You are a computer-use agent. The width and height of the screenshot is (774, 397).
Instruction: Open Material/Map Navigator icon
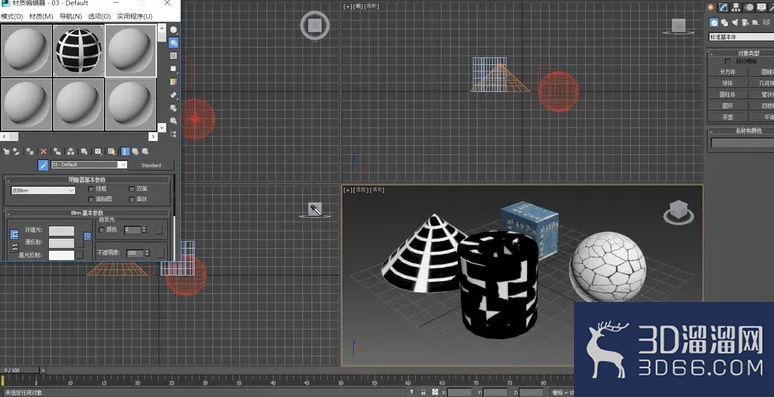tap(174, 134)
